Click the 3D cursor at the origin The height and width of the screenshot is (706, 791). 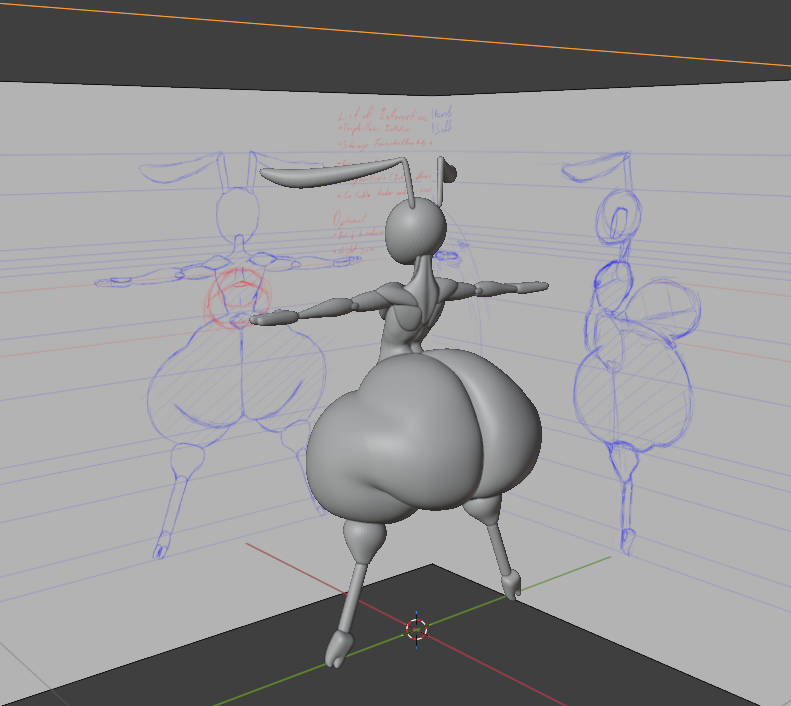click(417, 628)
